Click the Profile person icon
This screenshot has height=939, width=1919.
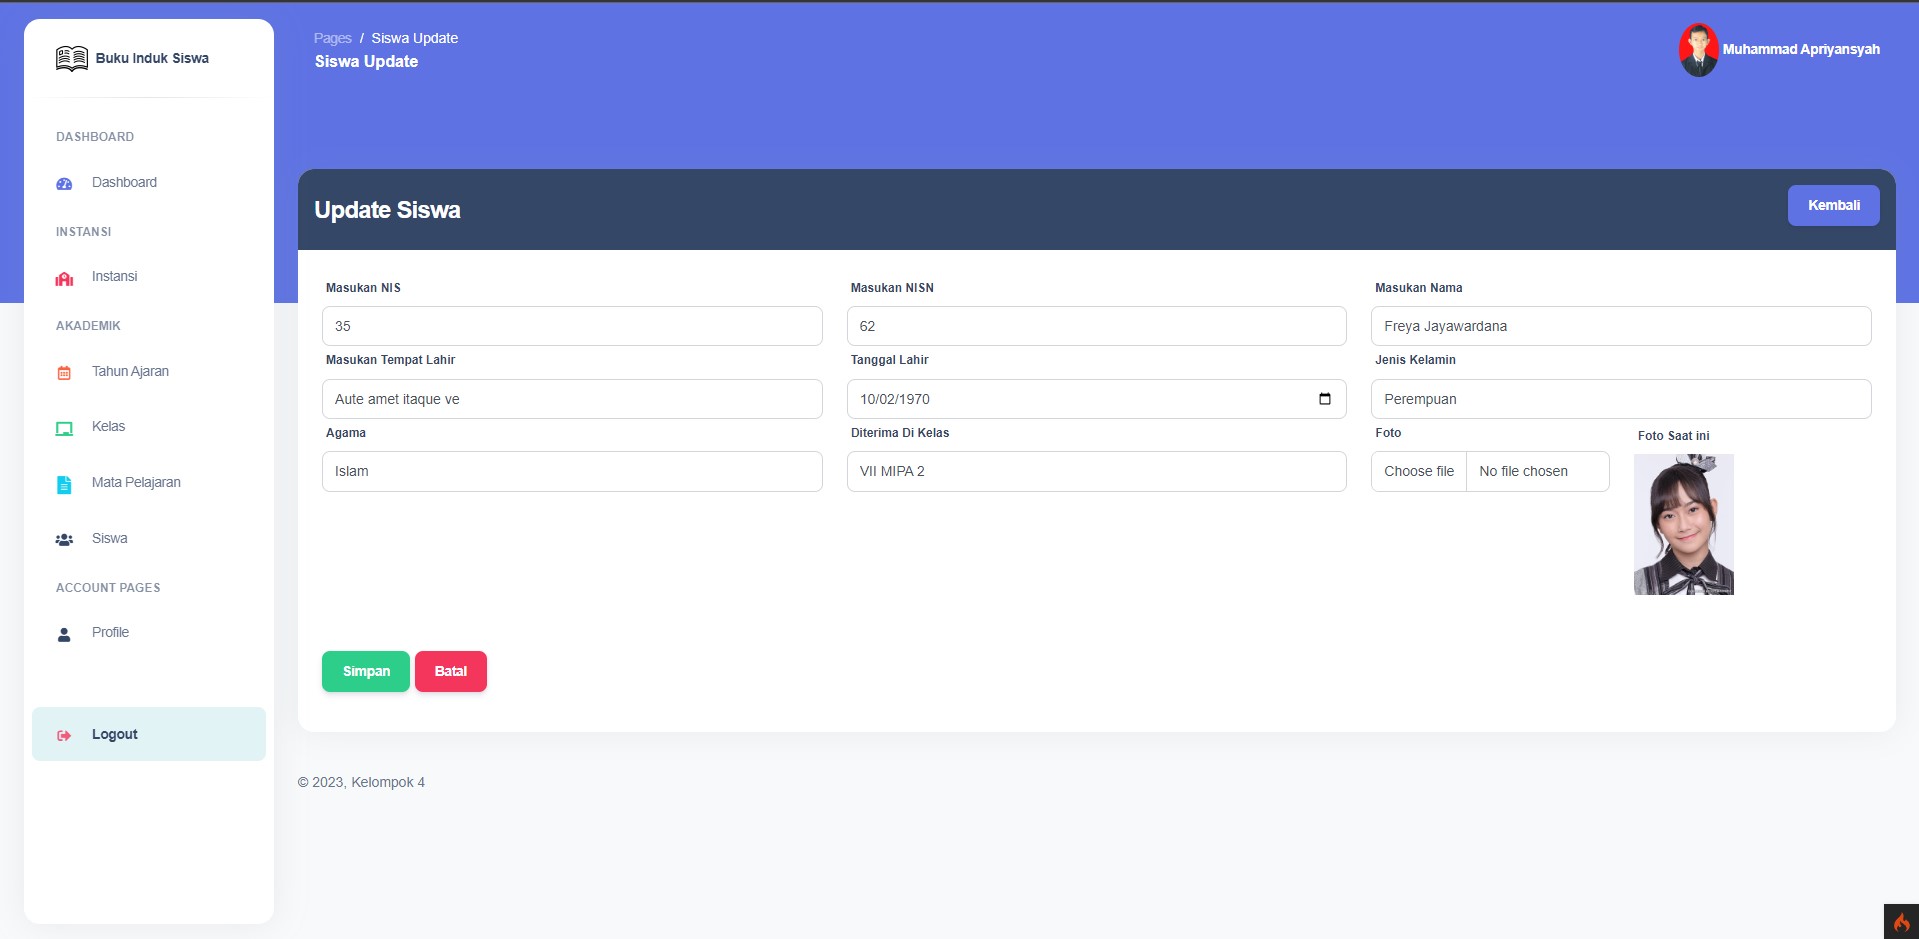pos(64,634)
